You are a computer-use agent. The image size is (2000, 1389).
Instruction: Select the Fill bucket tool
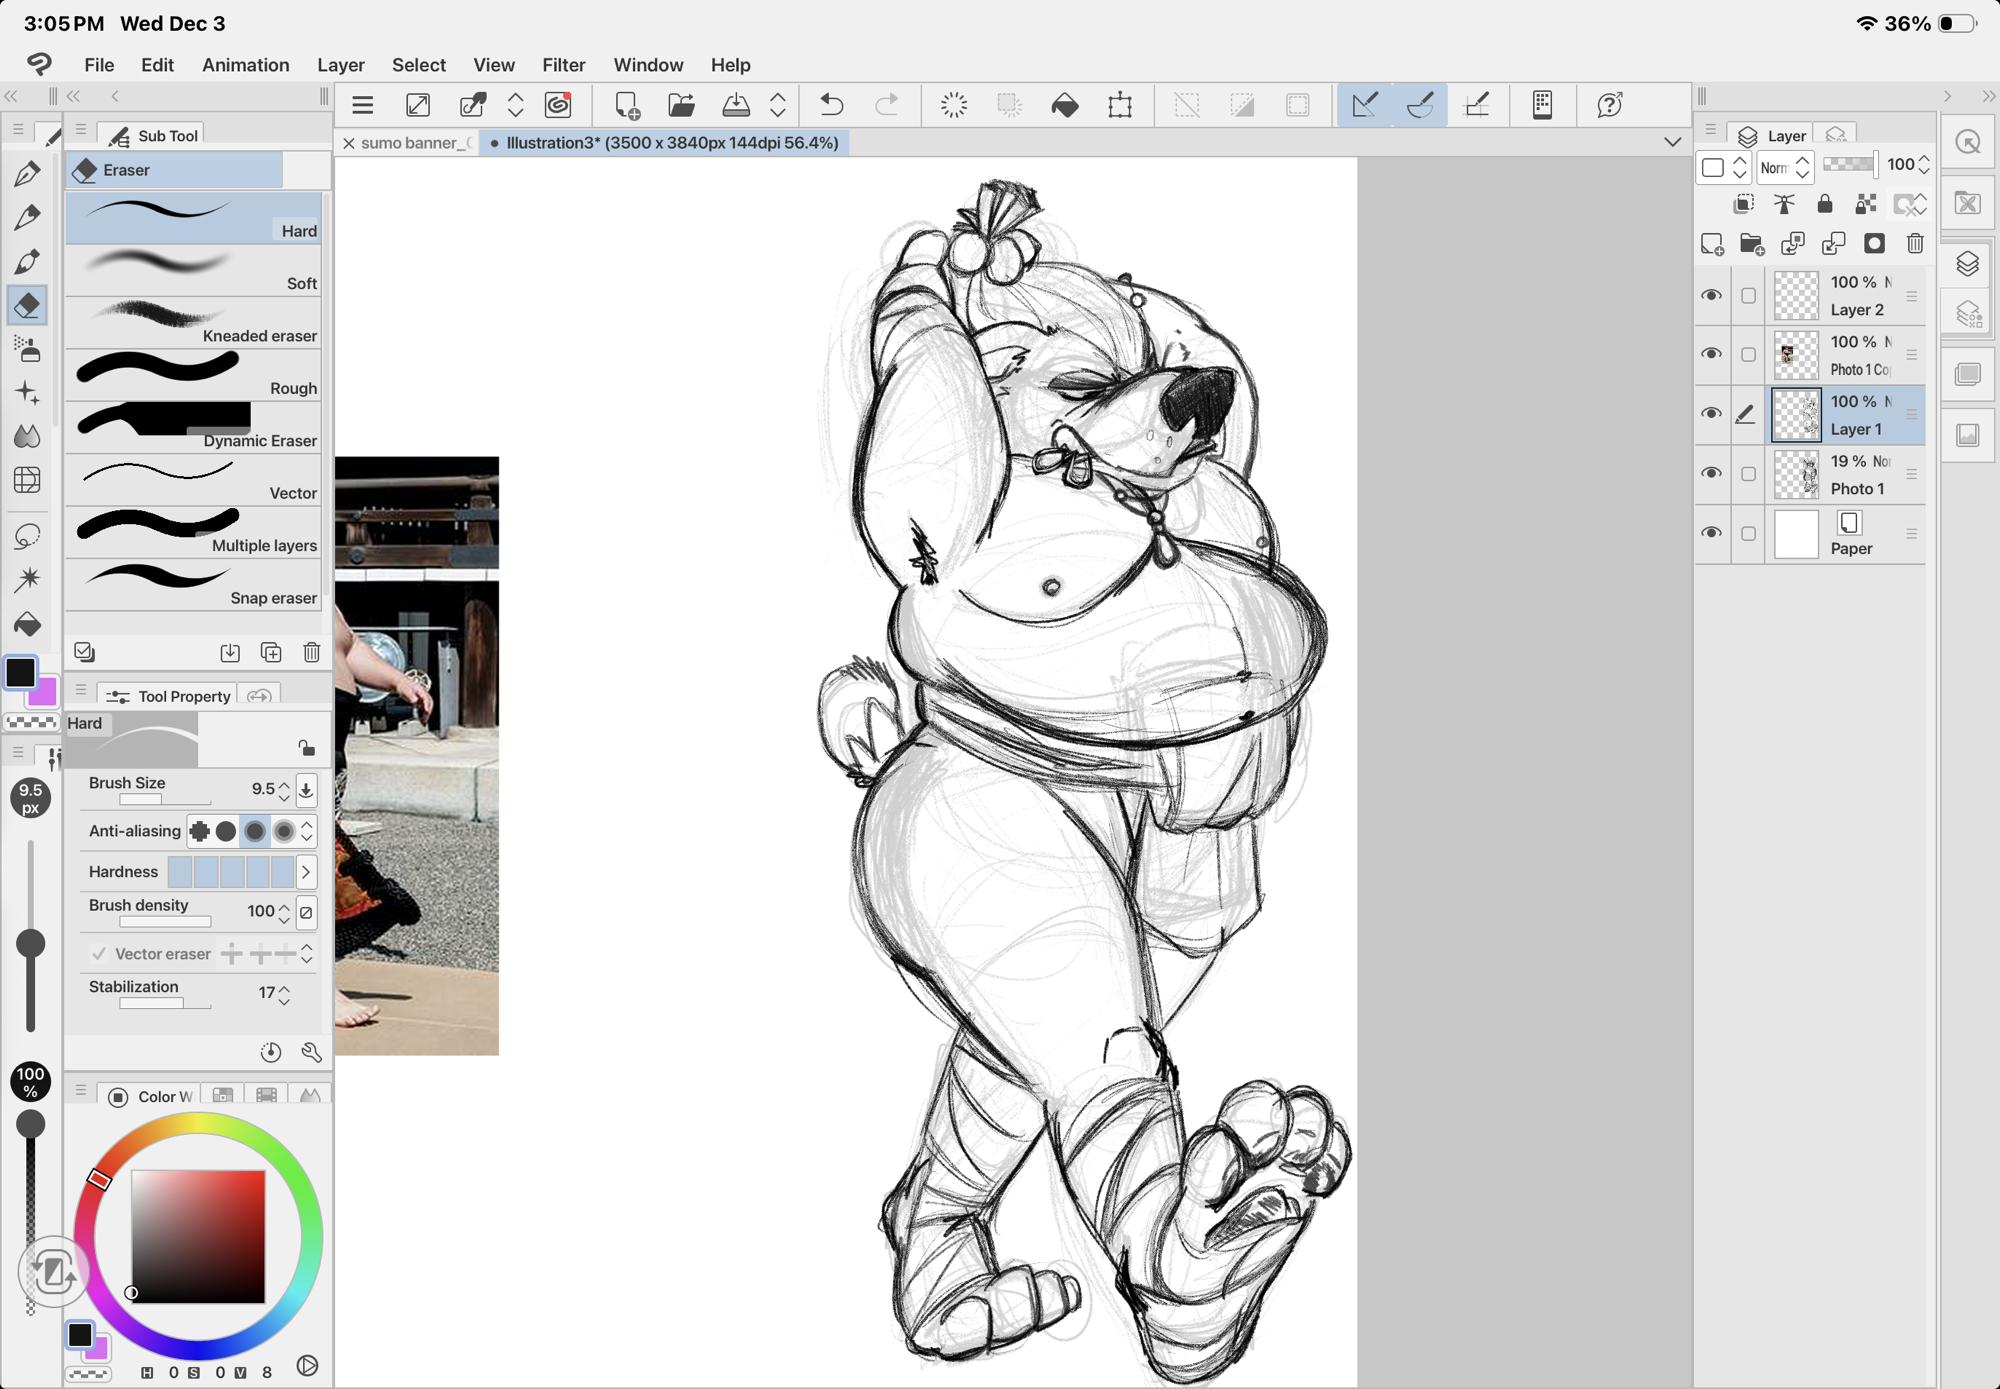[x=27, y=625]
